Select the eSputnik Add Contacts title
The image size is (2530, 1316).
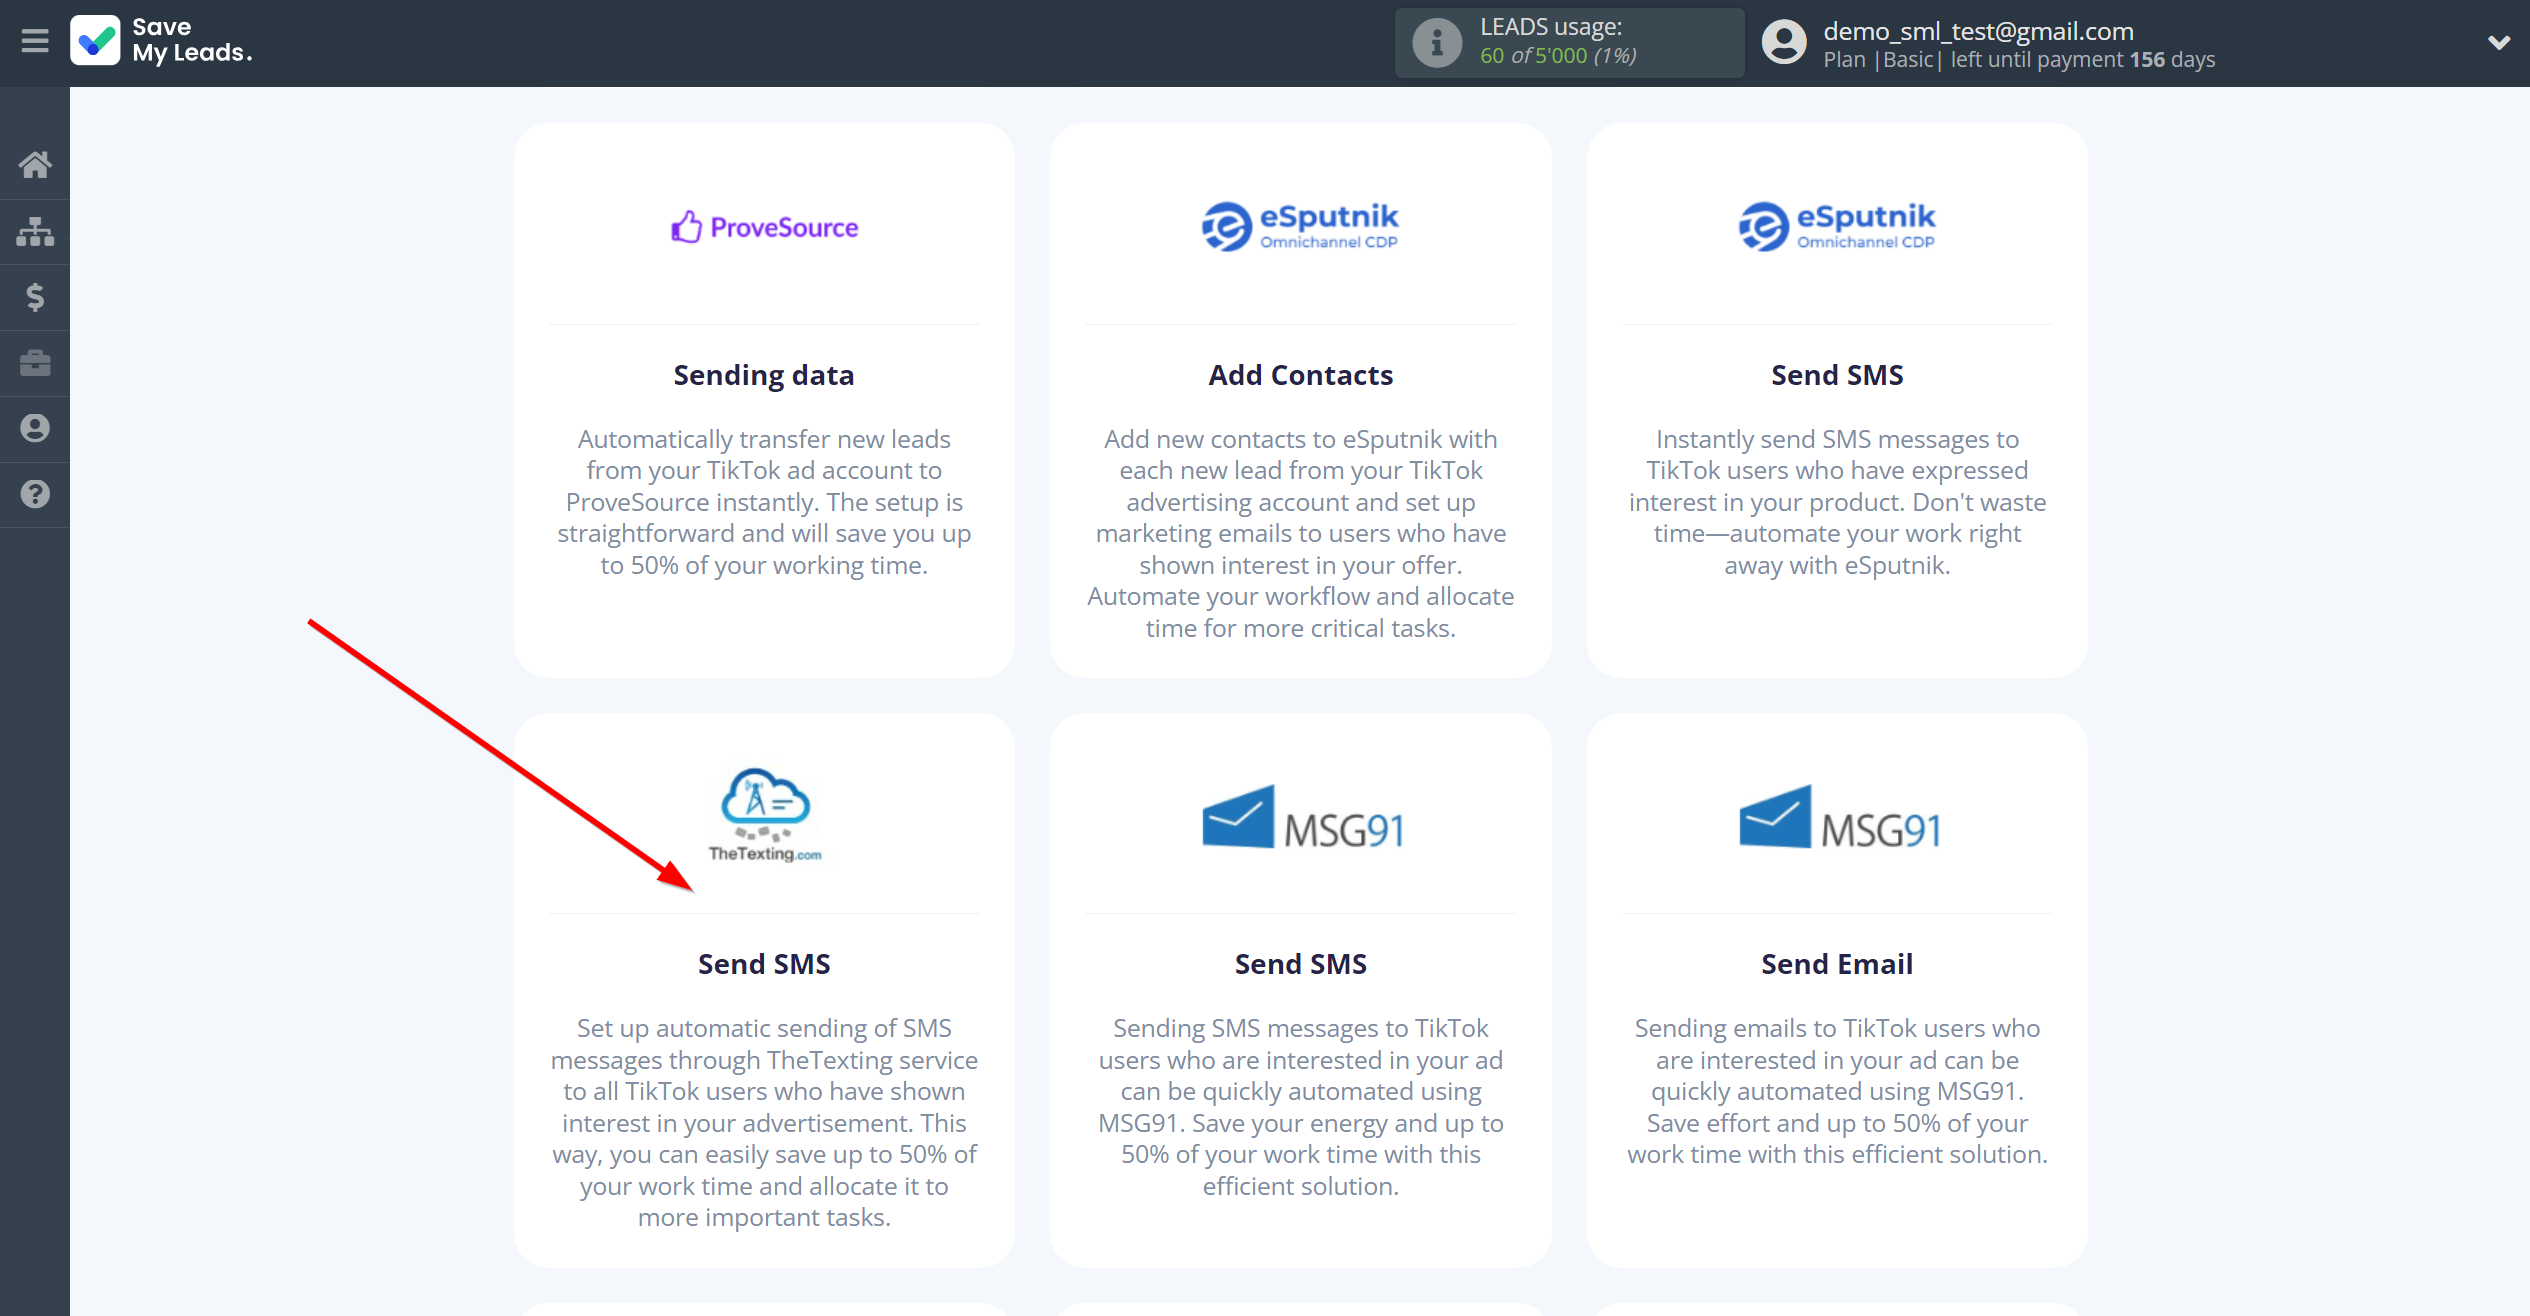click(x=1300, y=375)
